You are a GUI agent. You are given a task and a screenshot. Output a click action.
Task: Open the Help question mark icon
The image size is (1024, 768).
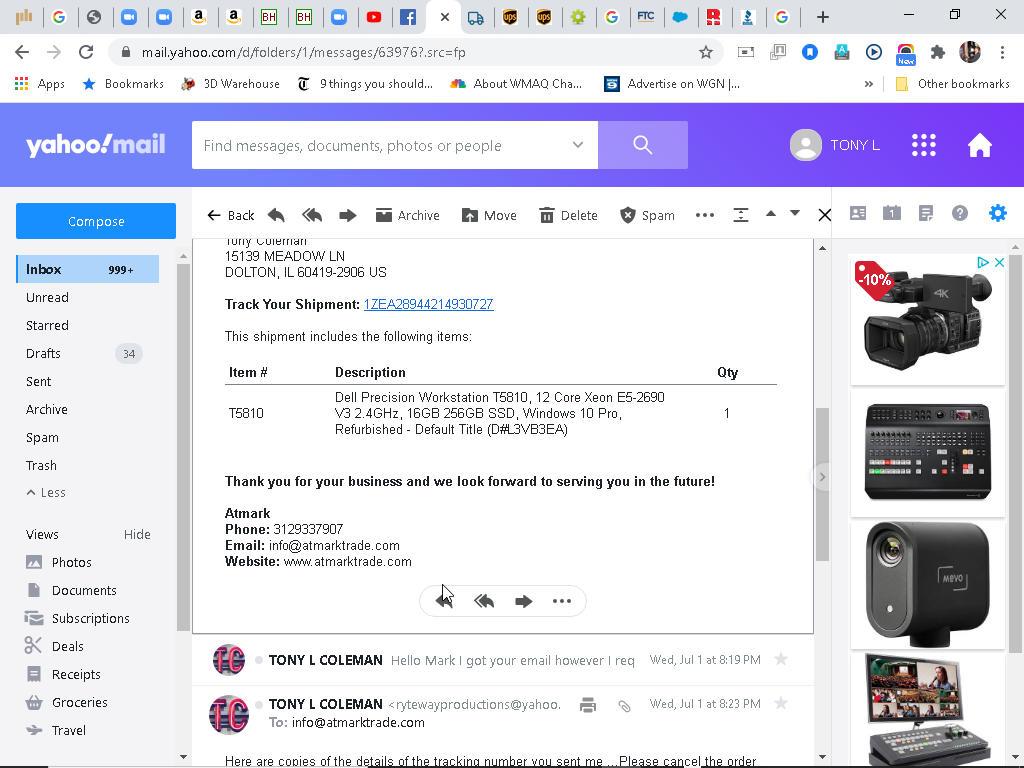tap(959, 213)
